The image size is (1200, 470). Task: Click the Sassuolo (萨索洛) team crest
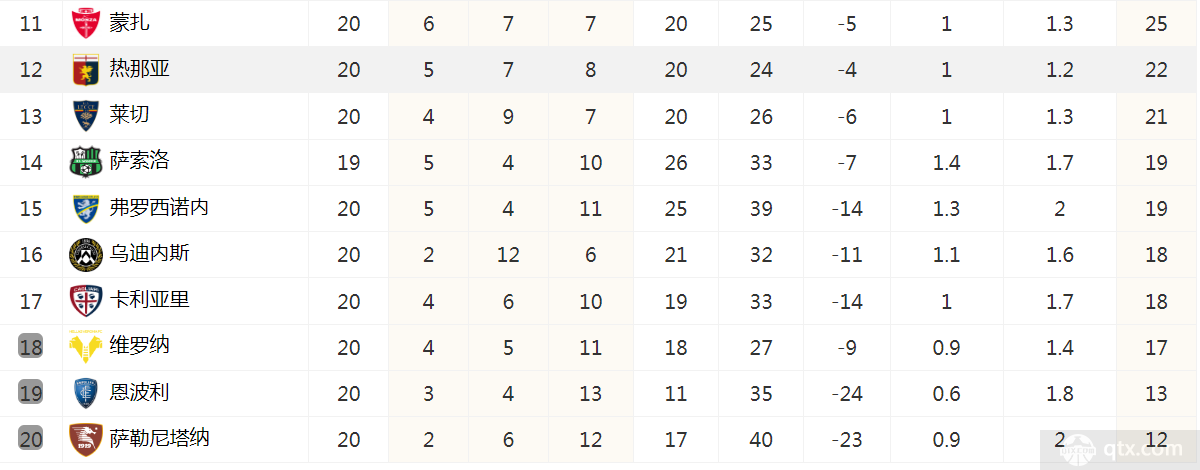coord(85,161)
